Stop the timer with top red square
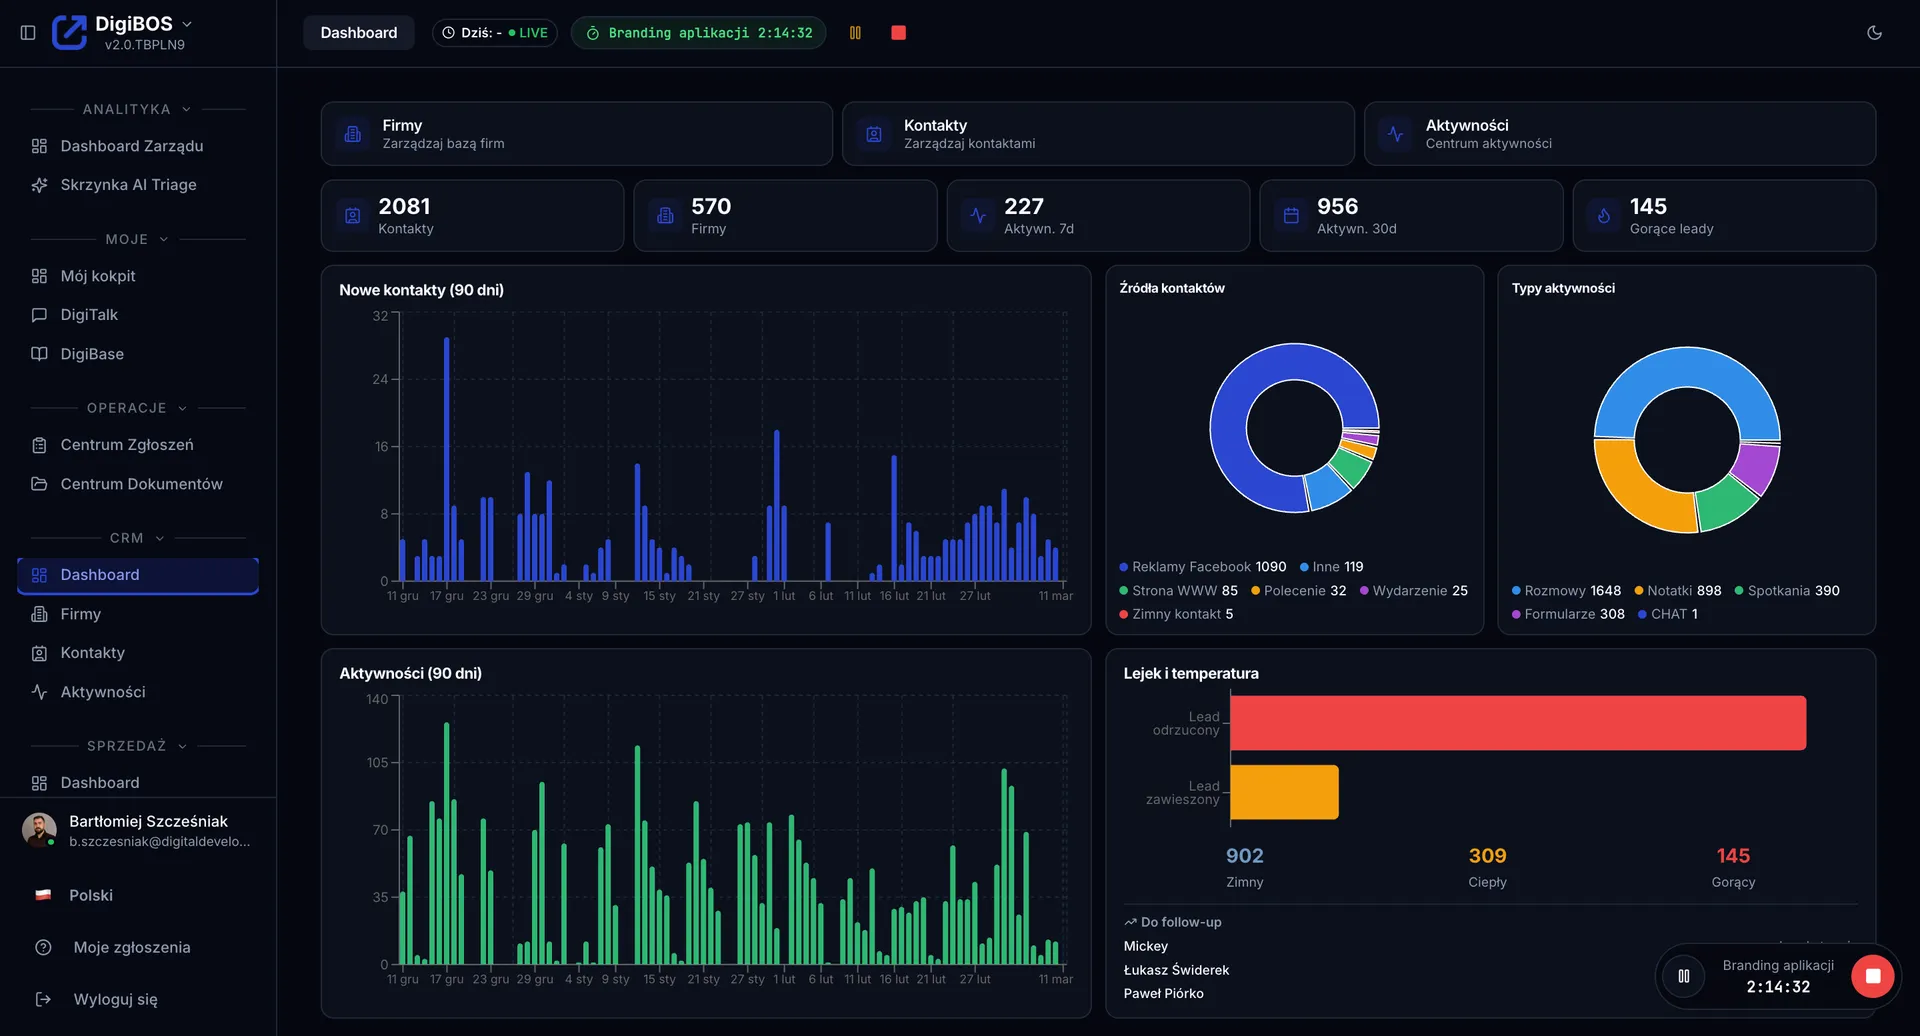 [x=898, y=33]
